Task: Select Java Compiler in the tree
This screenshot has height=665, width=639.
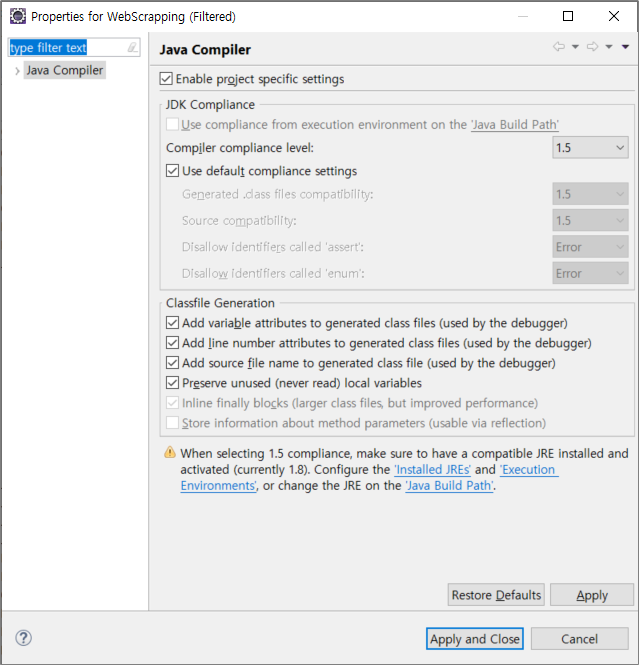Action: (64, 70)
